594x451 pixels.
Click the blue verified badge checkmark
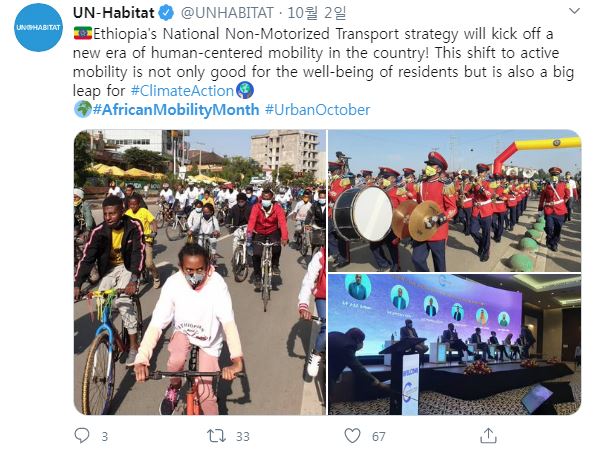point(166,13)
